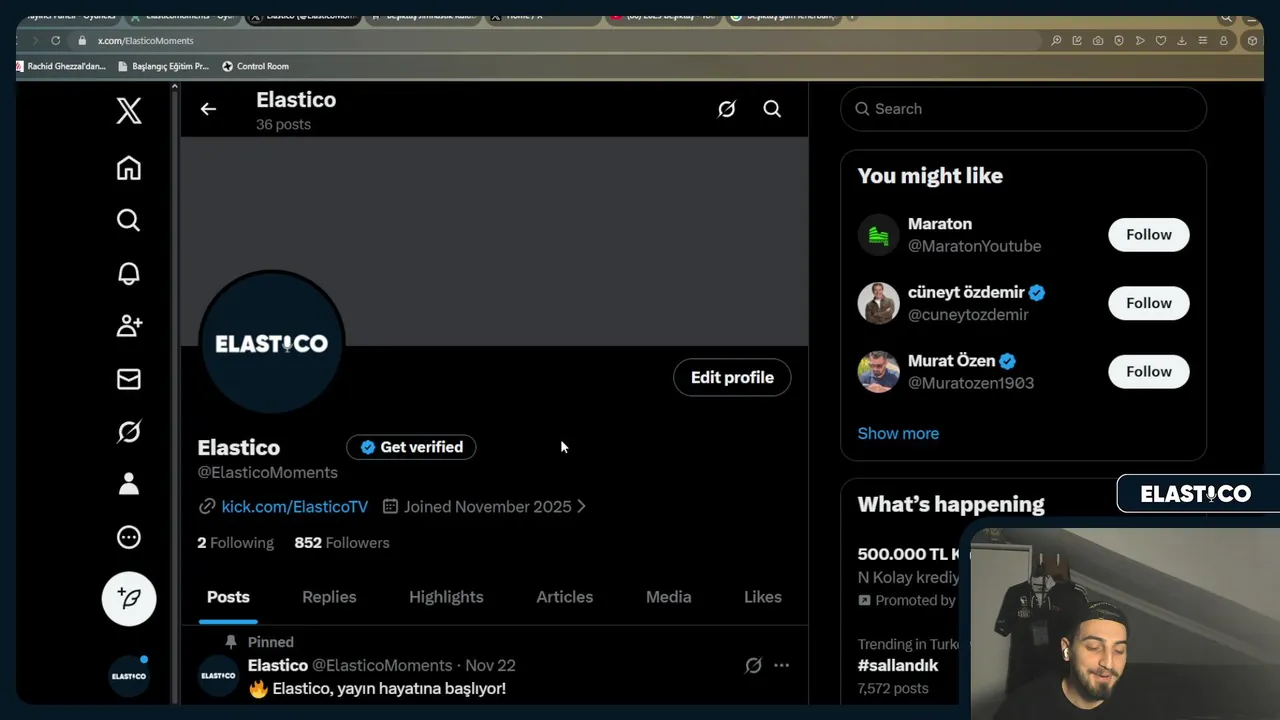Open Rachid Ghezzal bookmark

point(60,66)
